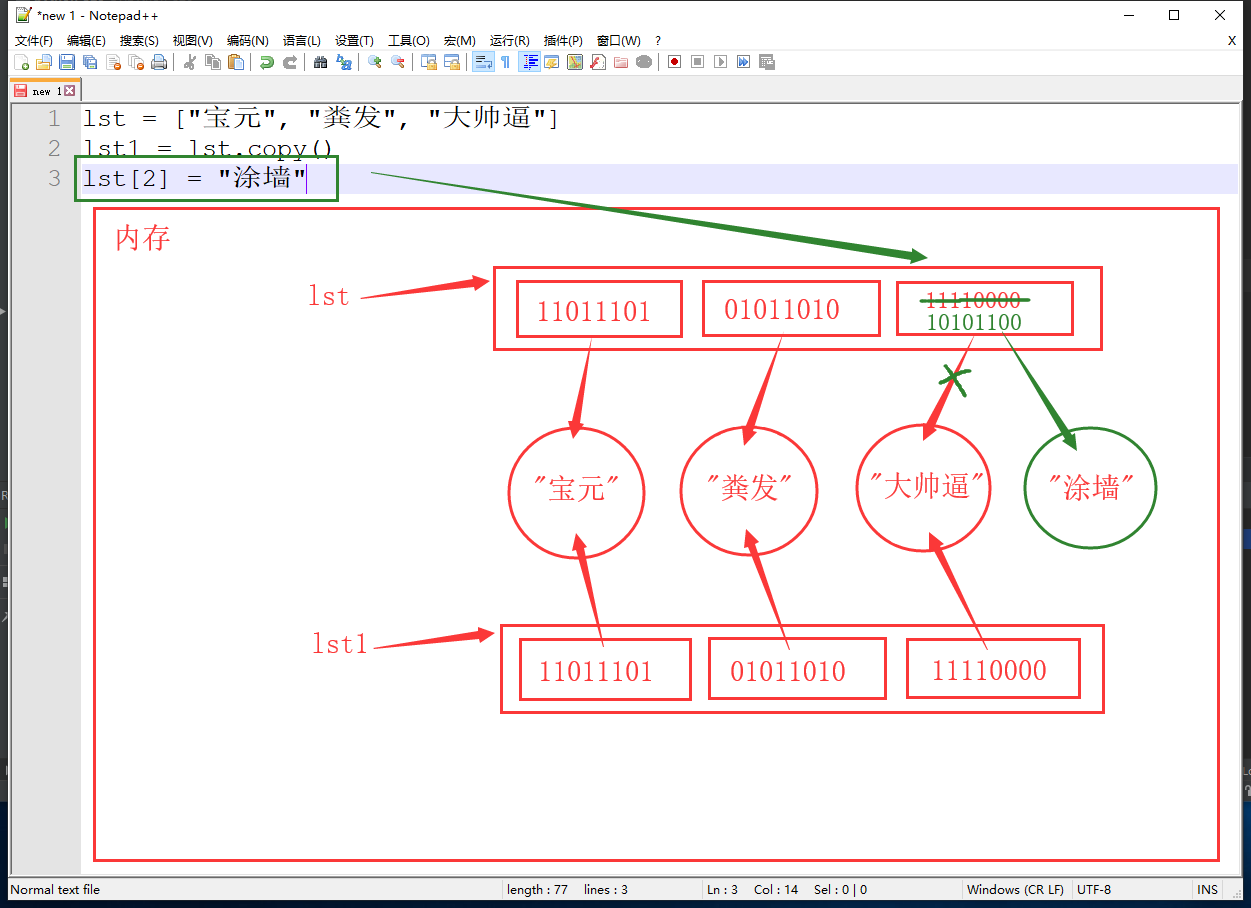Viewport: 1251px width, 908px height.
Task: Click Windows (CR LF) in status bar
Action: click(1015, 889)
